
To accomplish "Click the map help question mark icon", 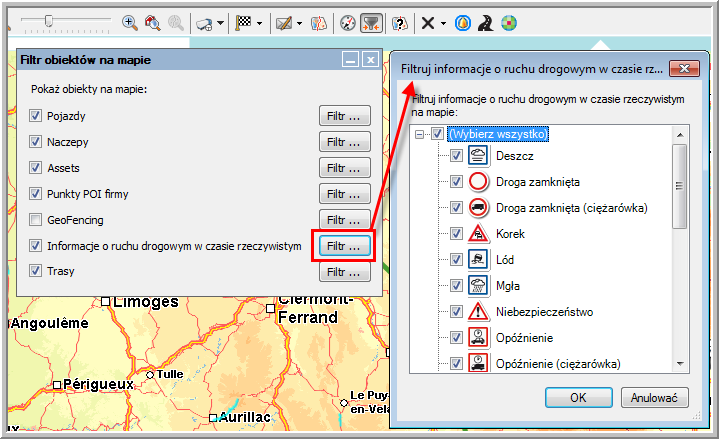I will tap(400, 22).
